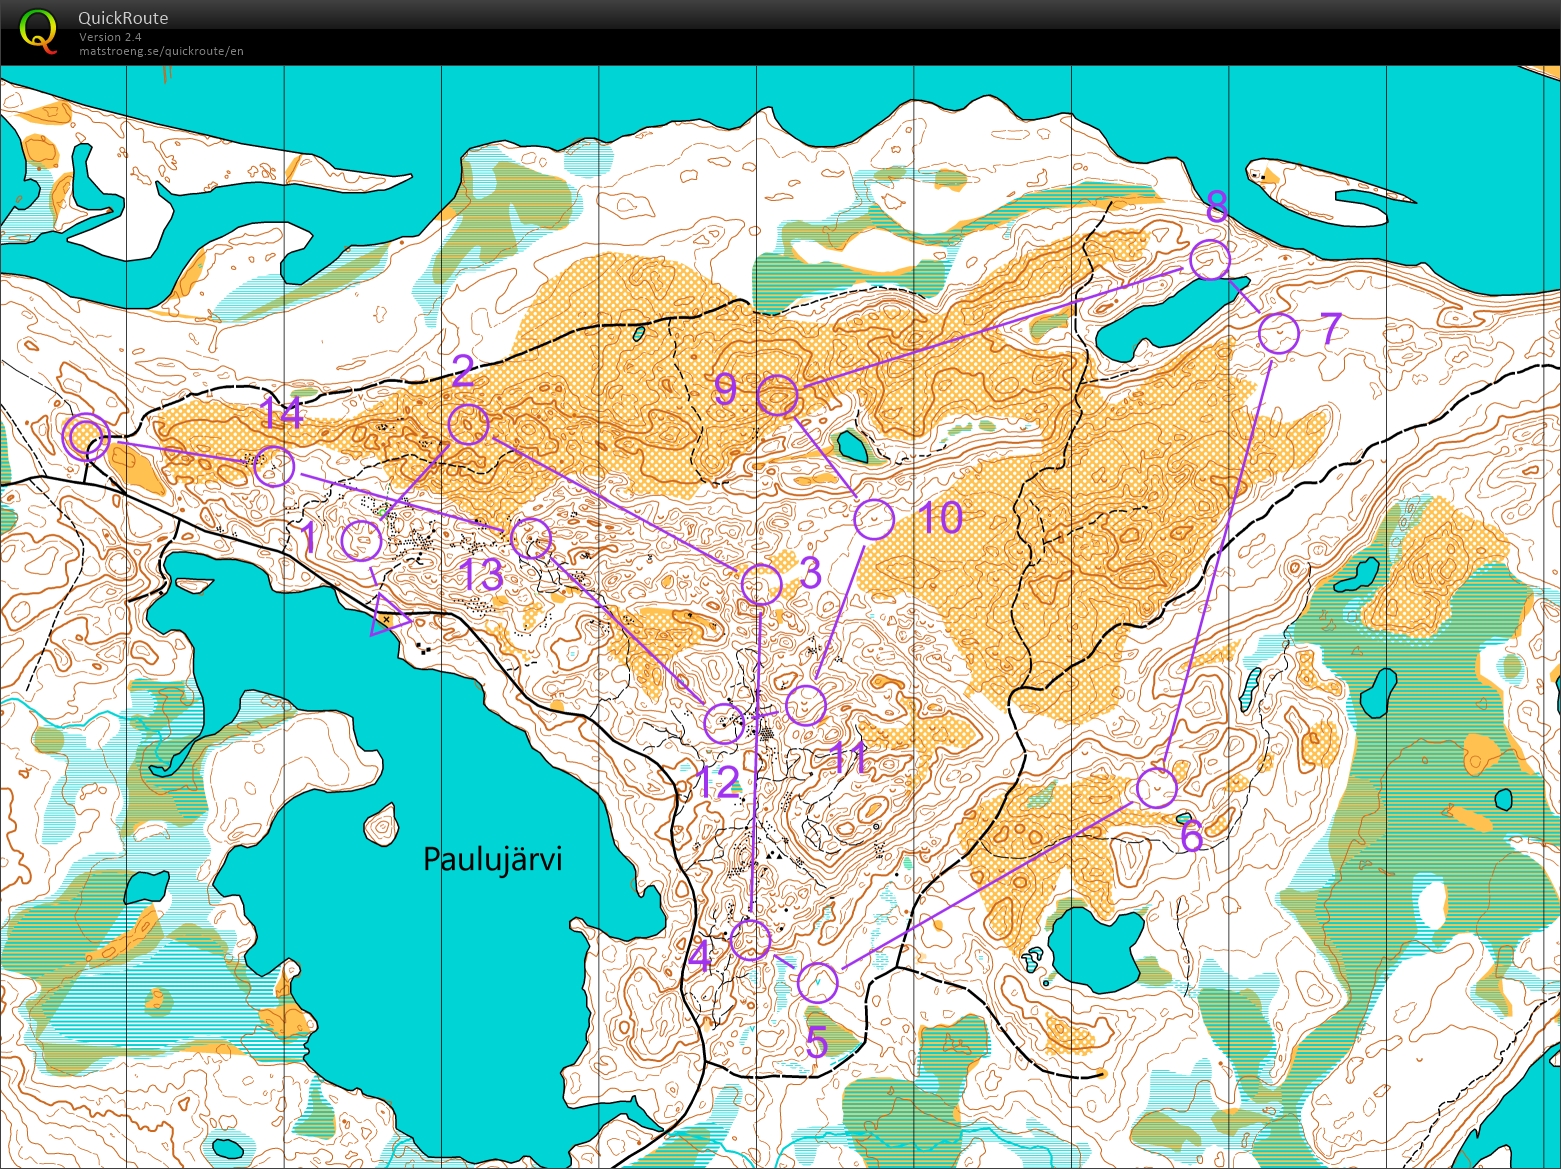The image size is (1561, 1169).
Task: Open the matstroeng.se/quickroute/en link
Action: click(x=161, y=51)
